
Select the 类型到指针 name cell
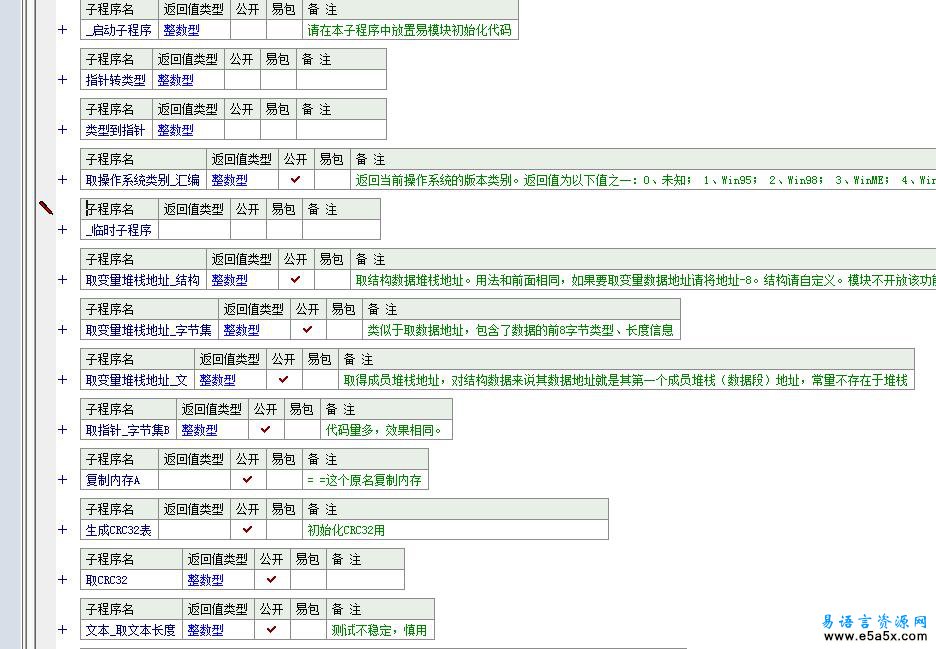click(x=116, y=130)
